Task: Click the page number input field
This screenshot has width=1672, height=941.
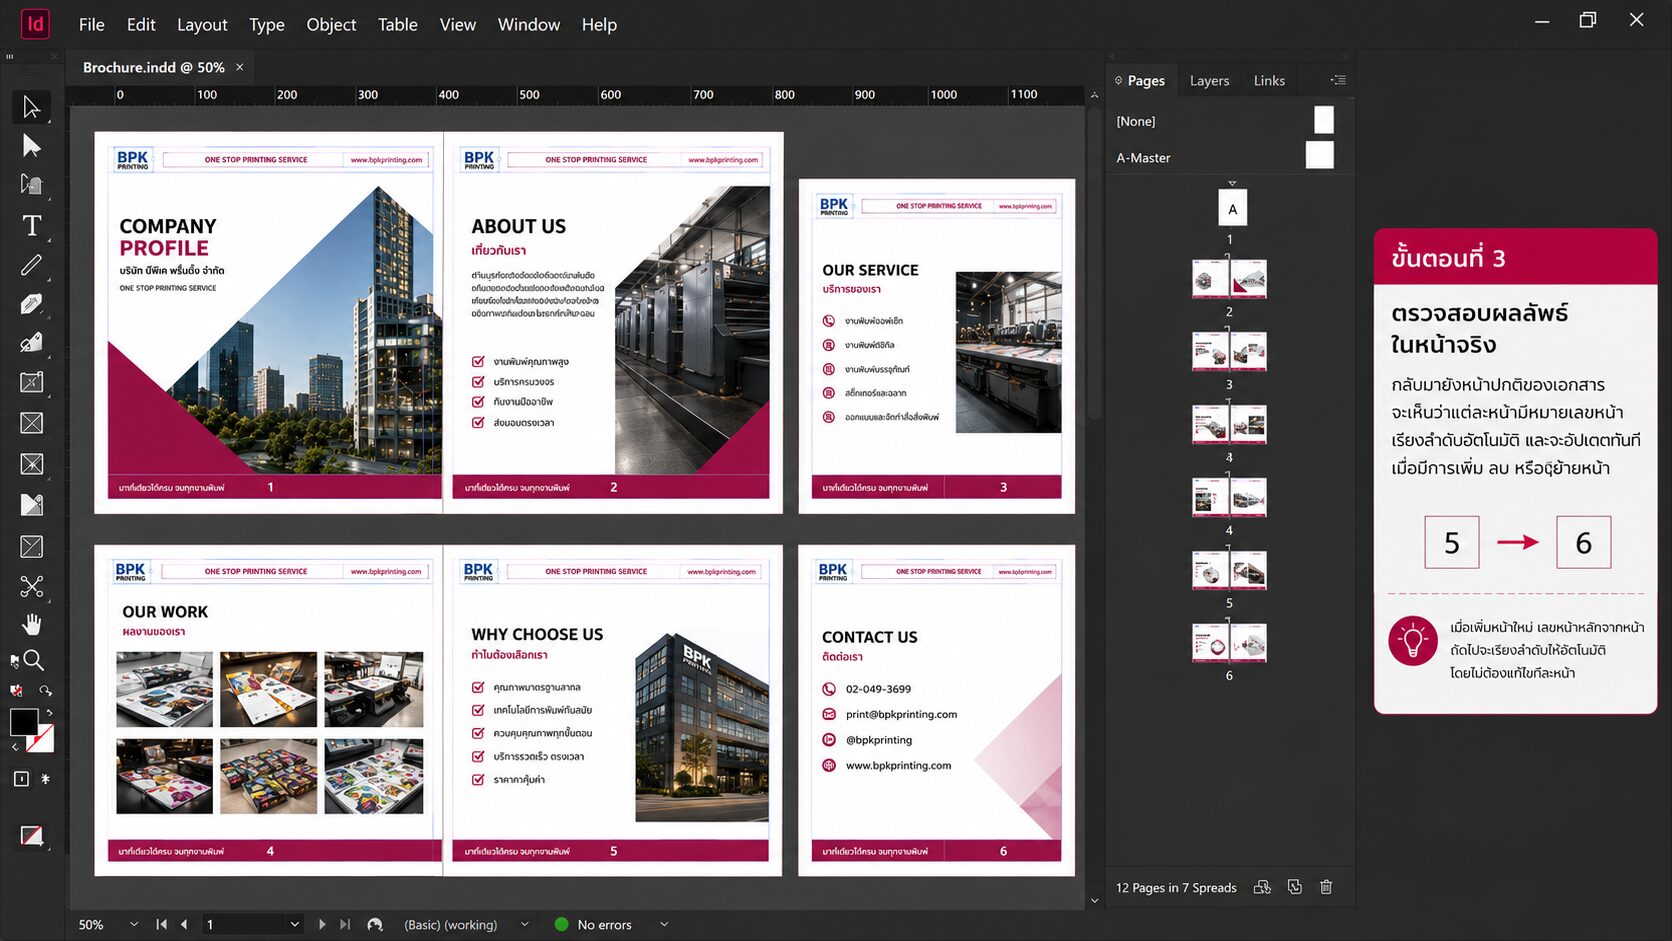Action: [244, 924]
